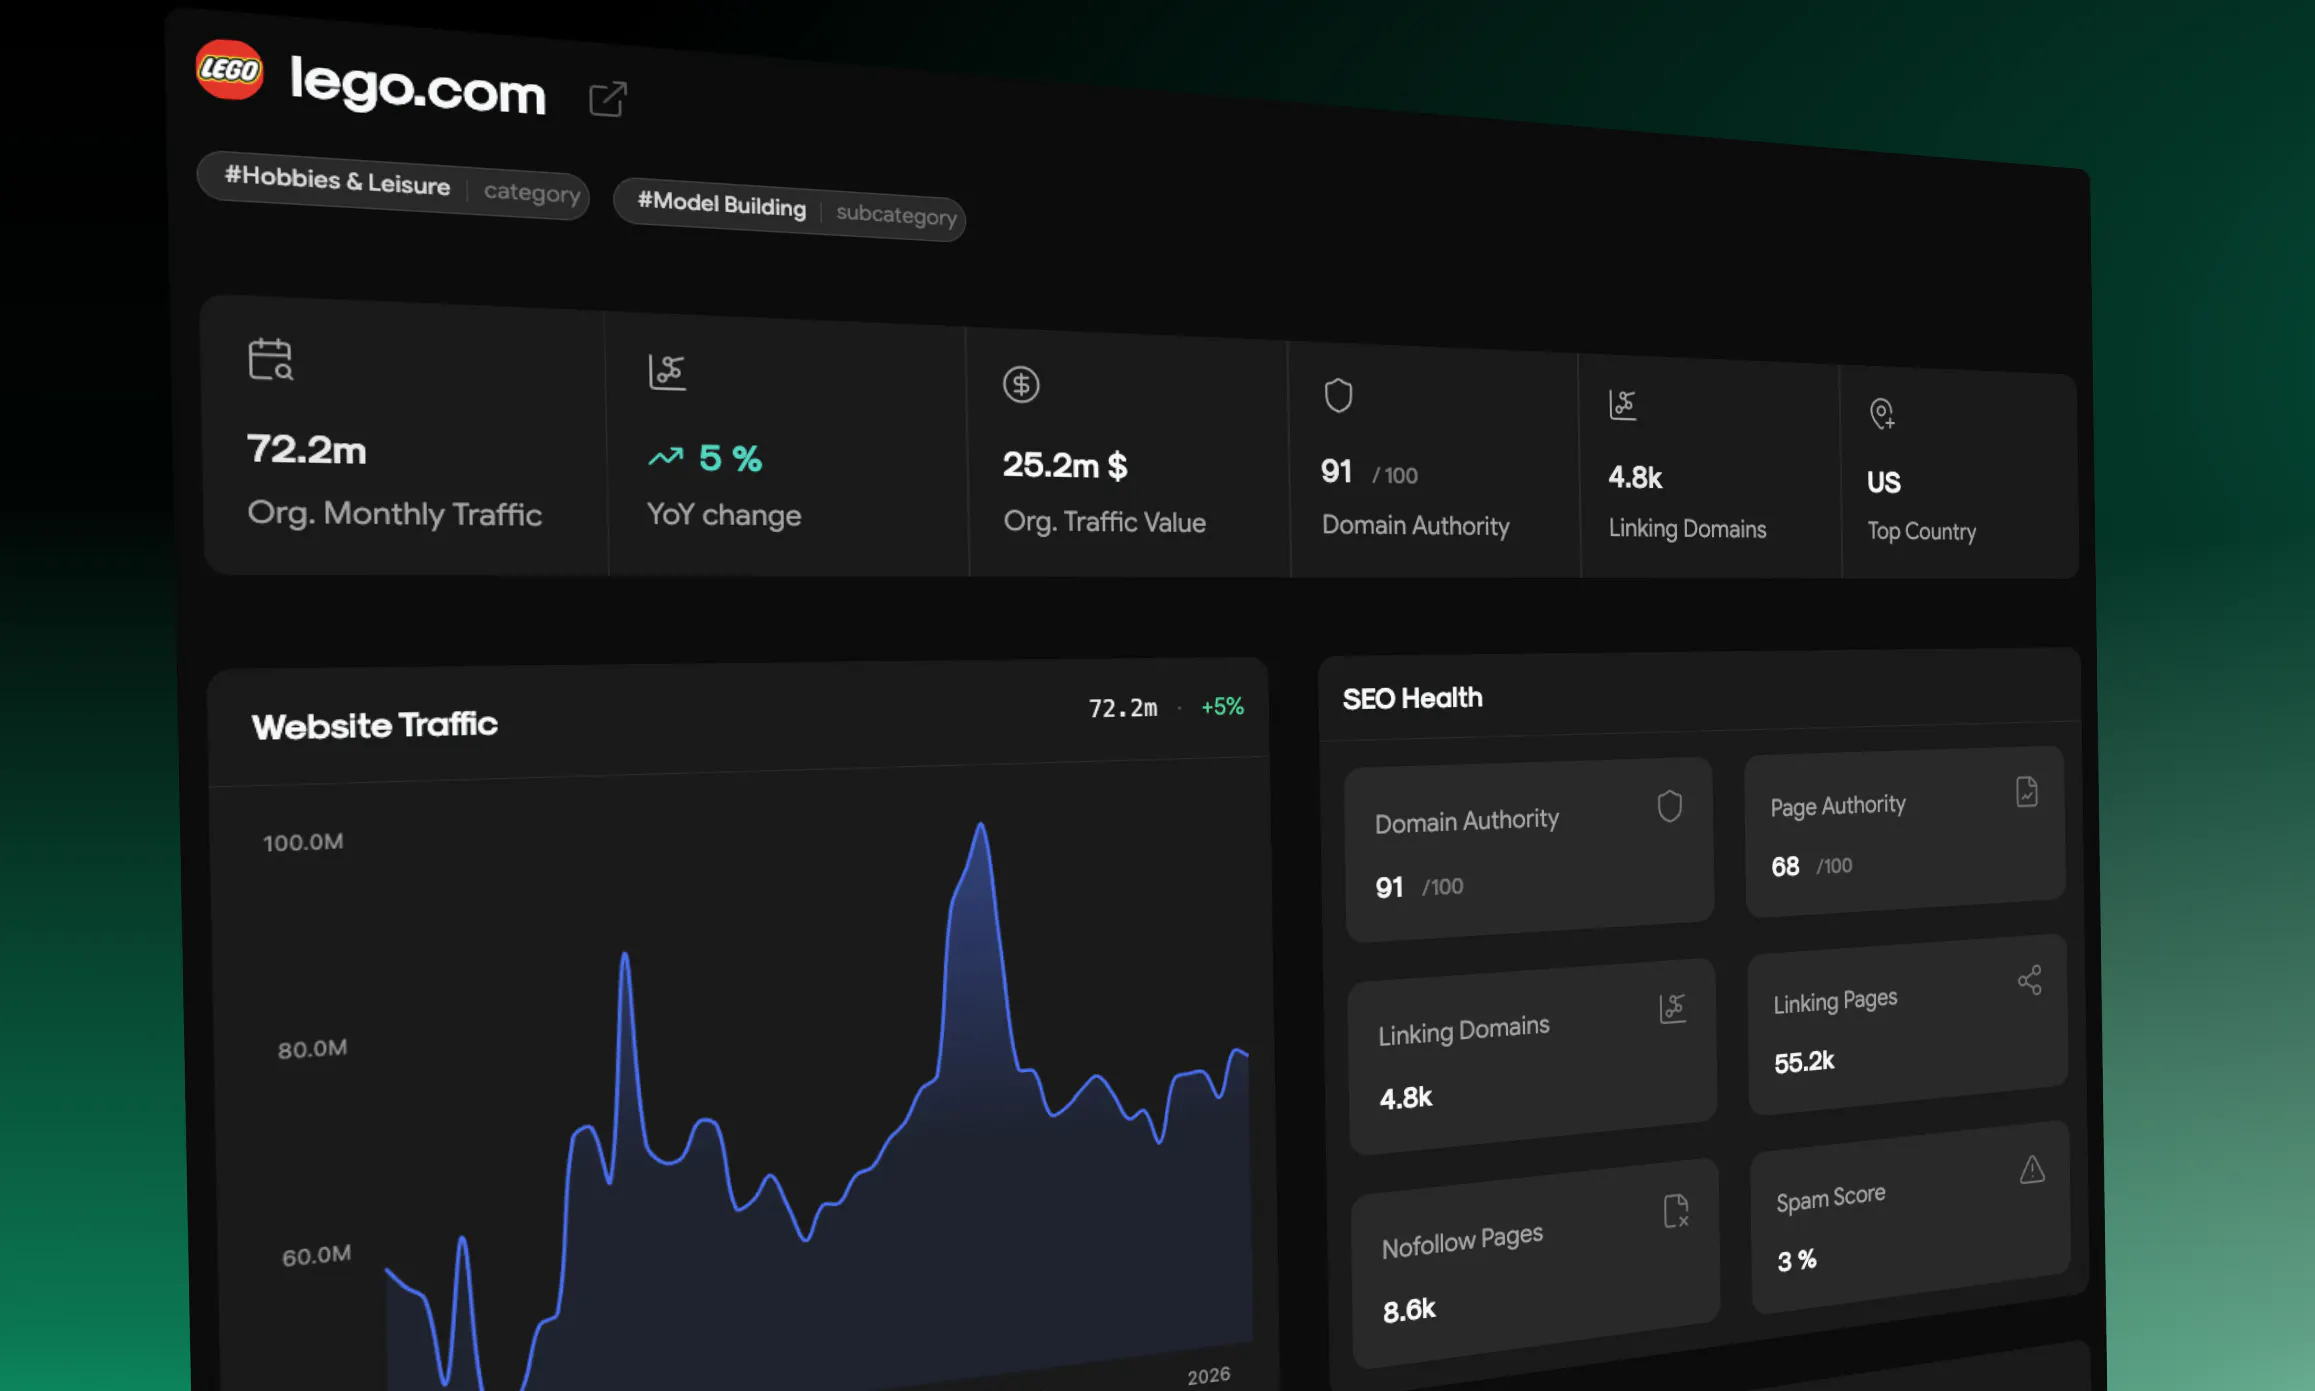Image resolution: width=2315 pixels, height=1391 pixels.
Task: Click the tallest peak of the traffic chart
Action: (x=980, y=826)
